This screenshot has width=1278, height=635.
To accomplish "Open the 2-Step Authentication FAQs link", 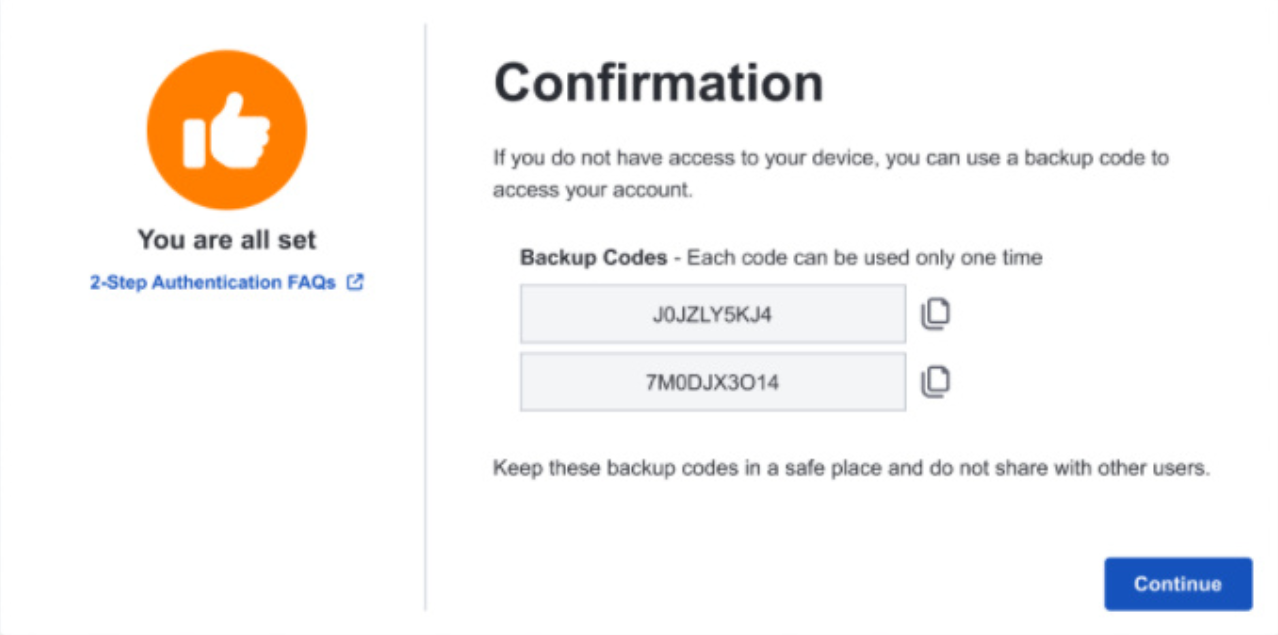I will (x=213, y=282).
